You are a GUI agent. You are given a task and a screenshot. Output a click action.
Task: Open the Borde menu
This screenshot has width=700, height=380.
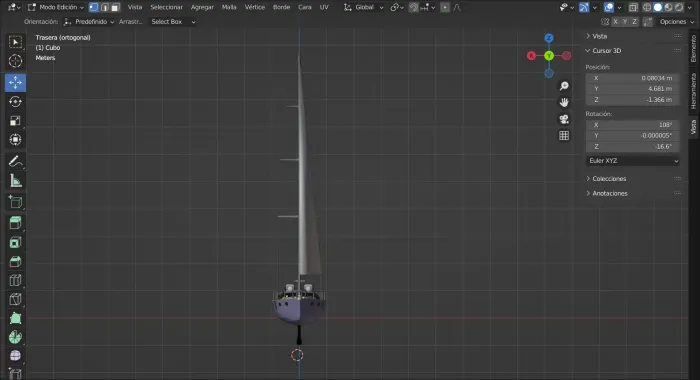(281, 7)
